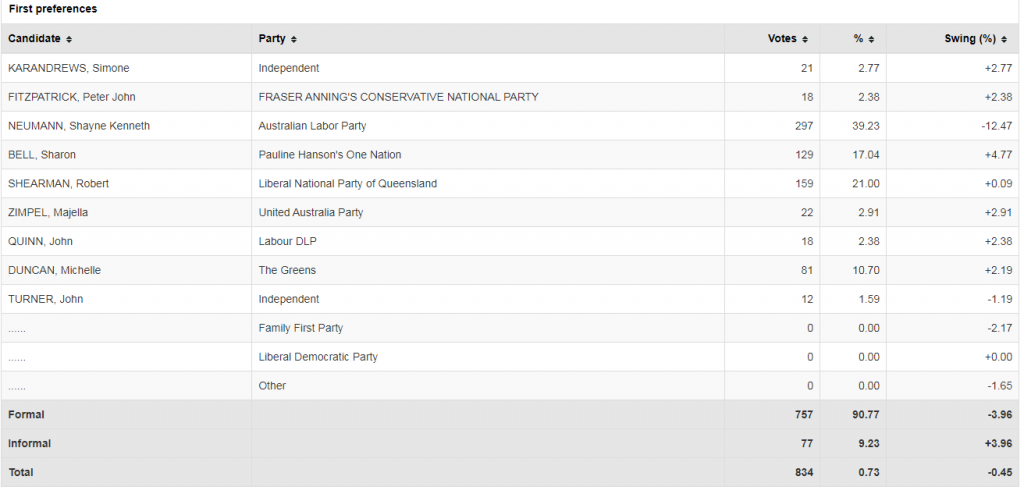Click sort arrows icon beside Votes header
The width and height of the screenshot is (1024, 494).
(806, 39)
